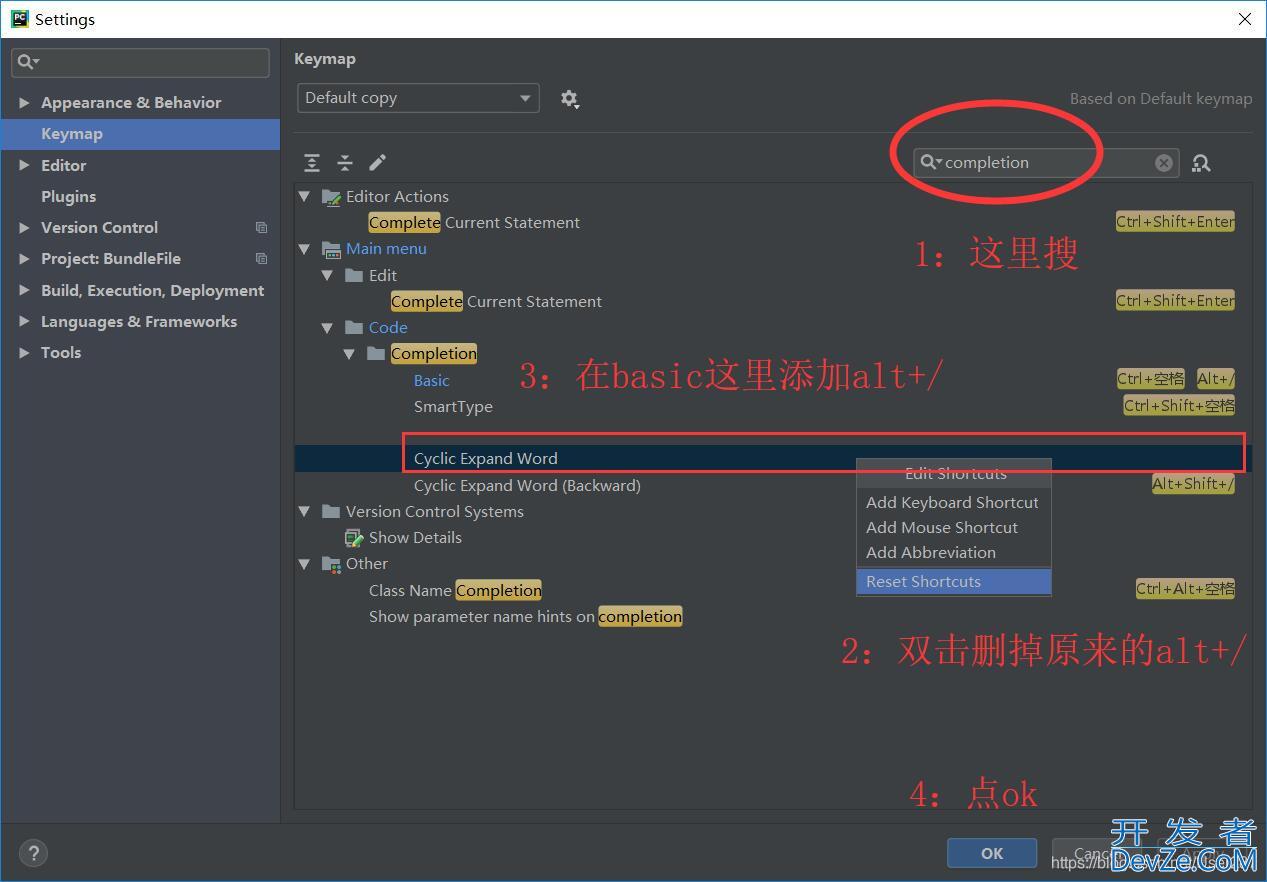Select Show Details under Version Control Systems
This screenshot has width=1267, height=882.
tap(415, 537)
